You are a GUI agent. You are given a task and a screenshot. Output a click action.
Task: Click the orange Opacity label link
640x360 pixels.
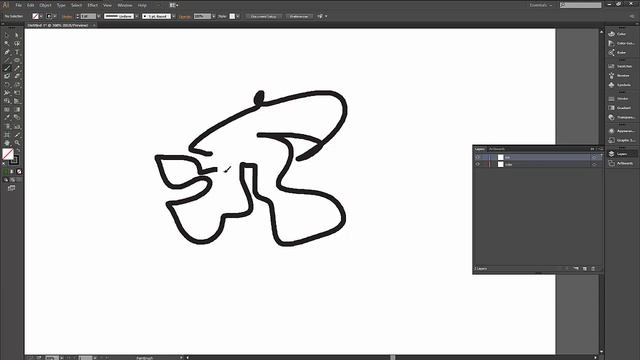(185, 17)
